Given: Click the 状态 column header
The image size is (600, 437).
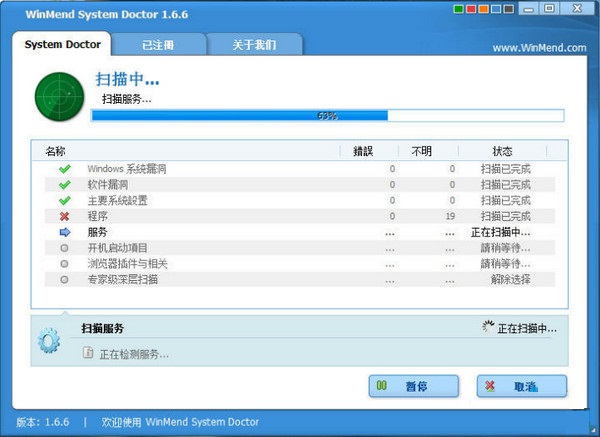Looking at the screenshot, I should (x=502, y=151).
